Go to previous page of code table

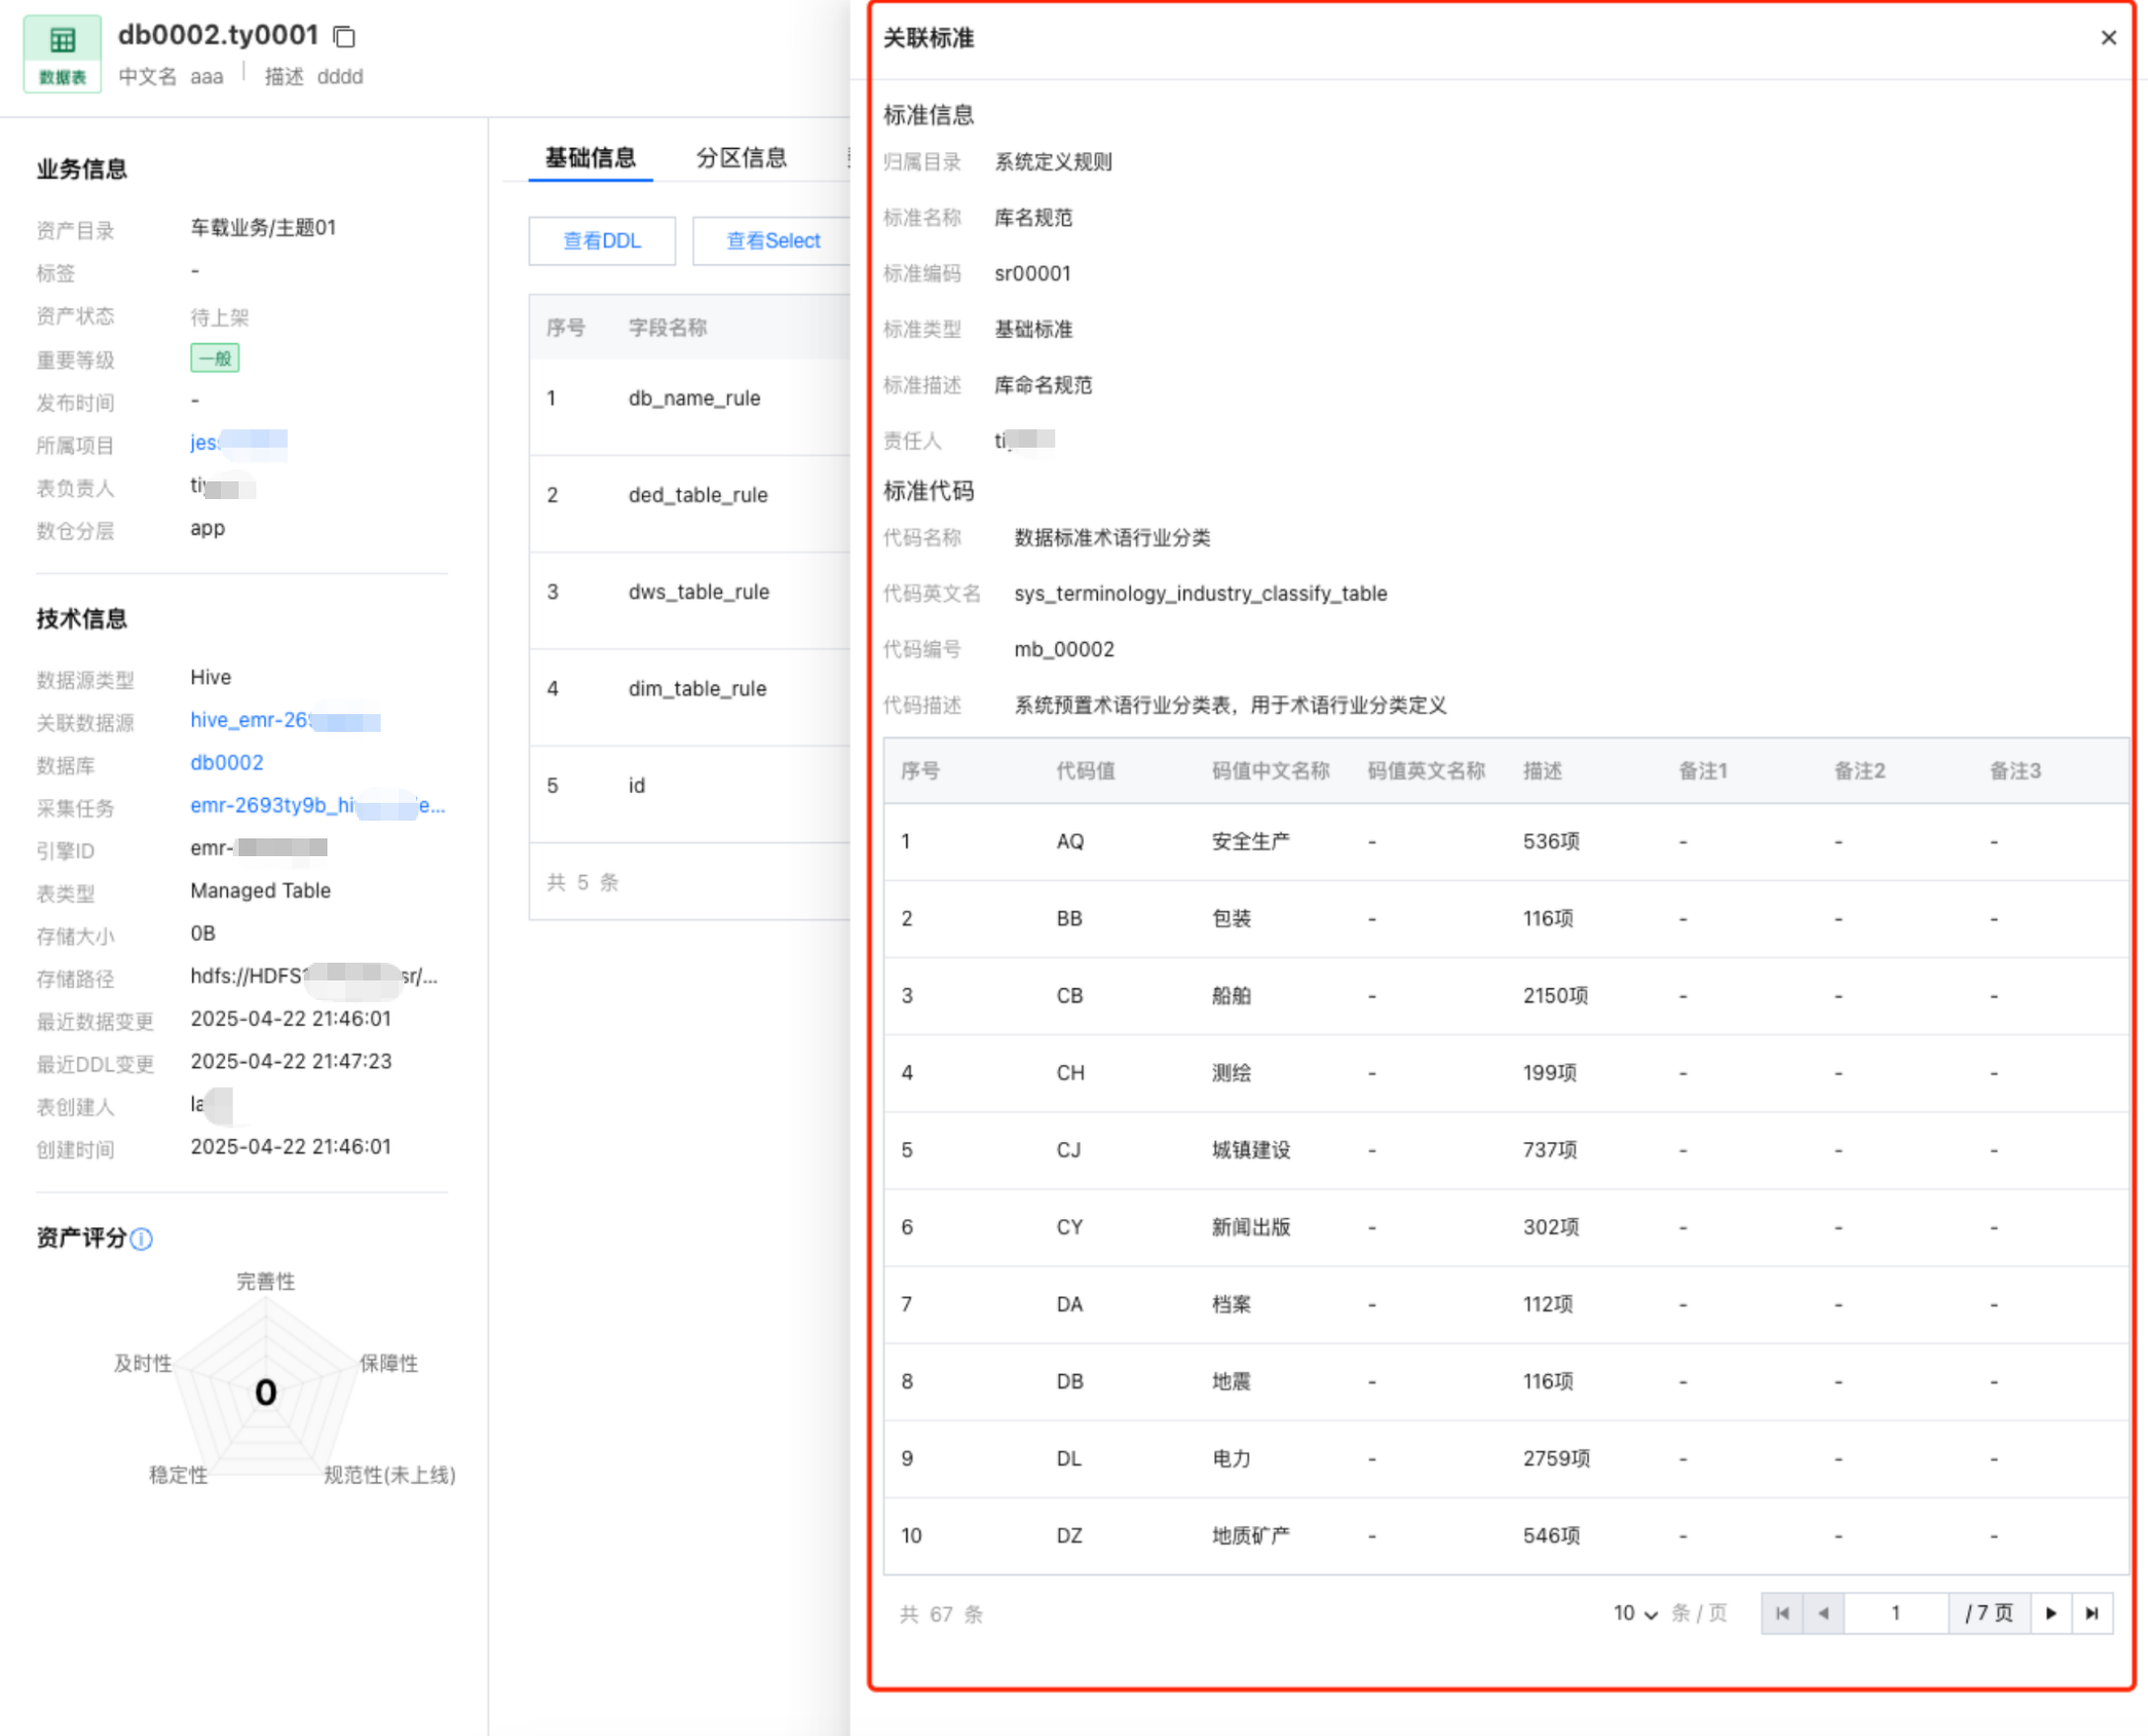1823,1613
